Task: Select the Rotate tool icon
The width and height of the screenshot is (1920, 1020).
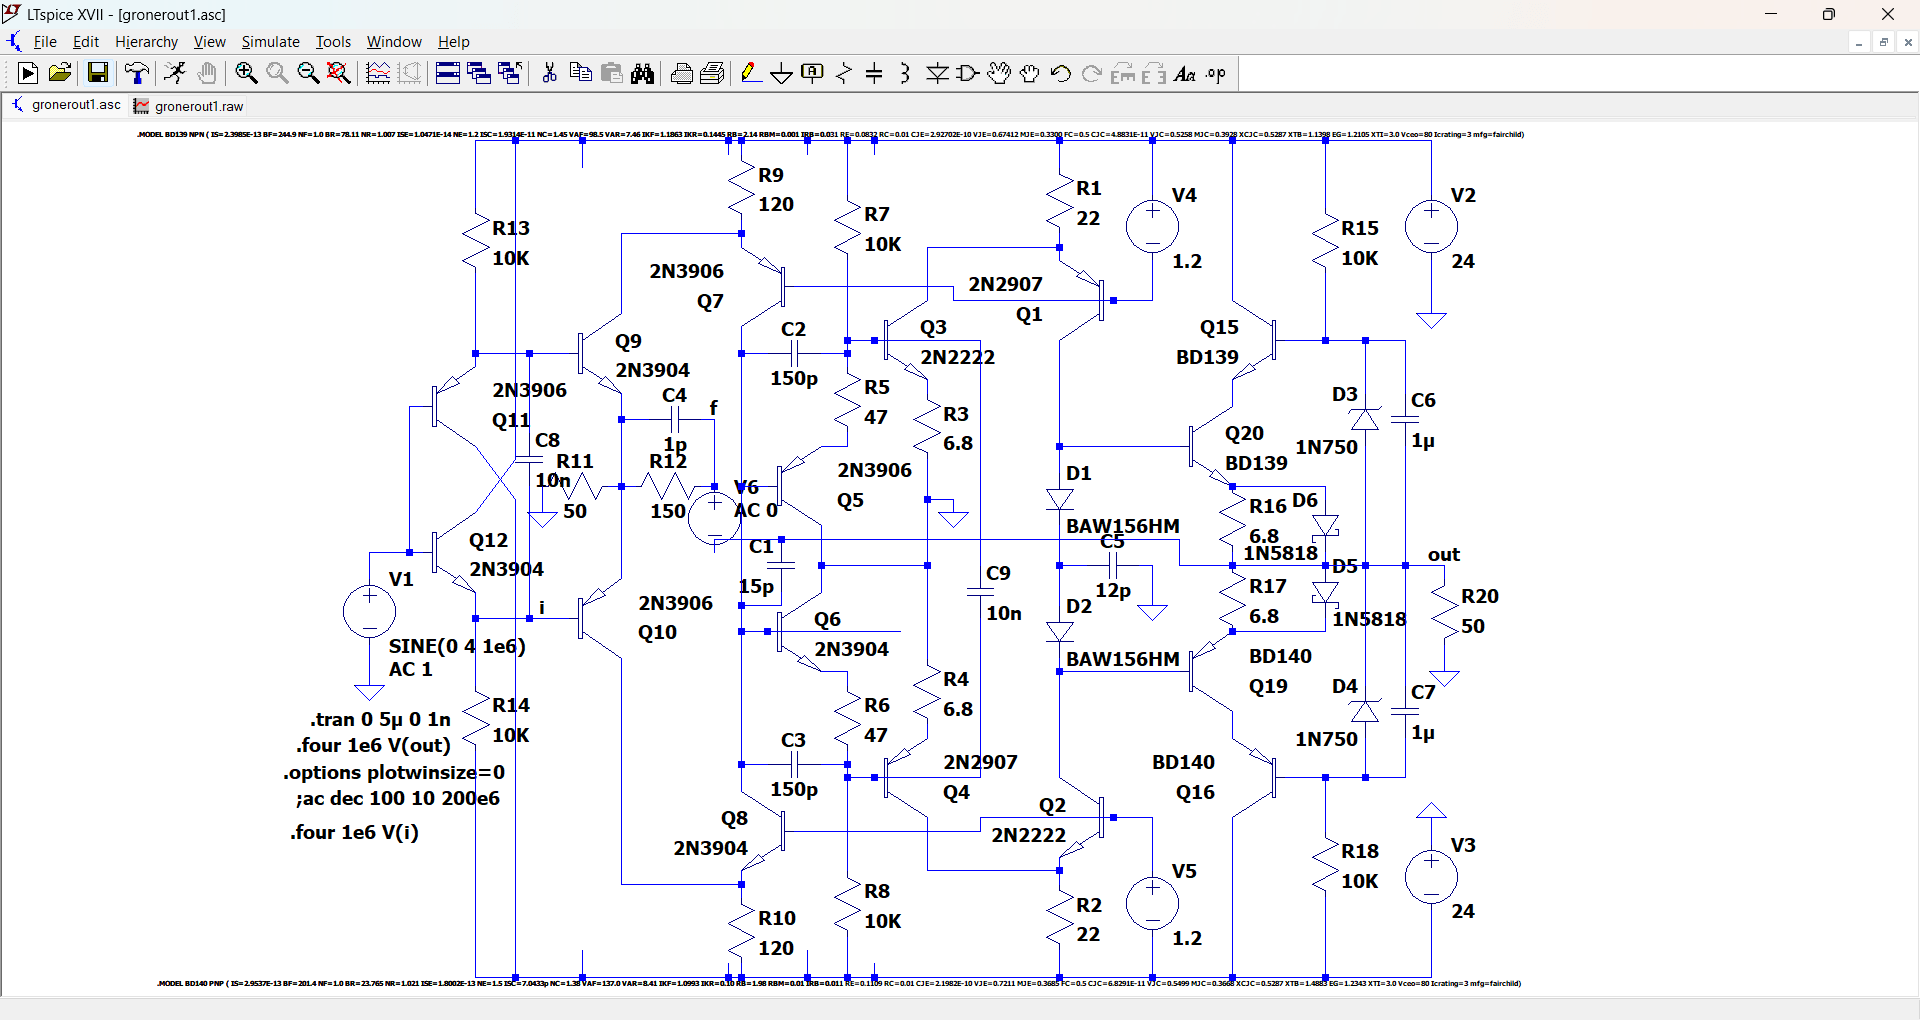Action: tap(1123, 73)
